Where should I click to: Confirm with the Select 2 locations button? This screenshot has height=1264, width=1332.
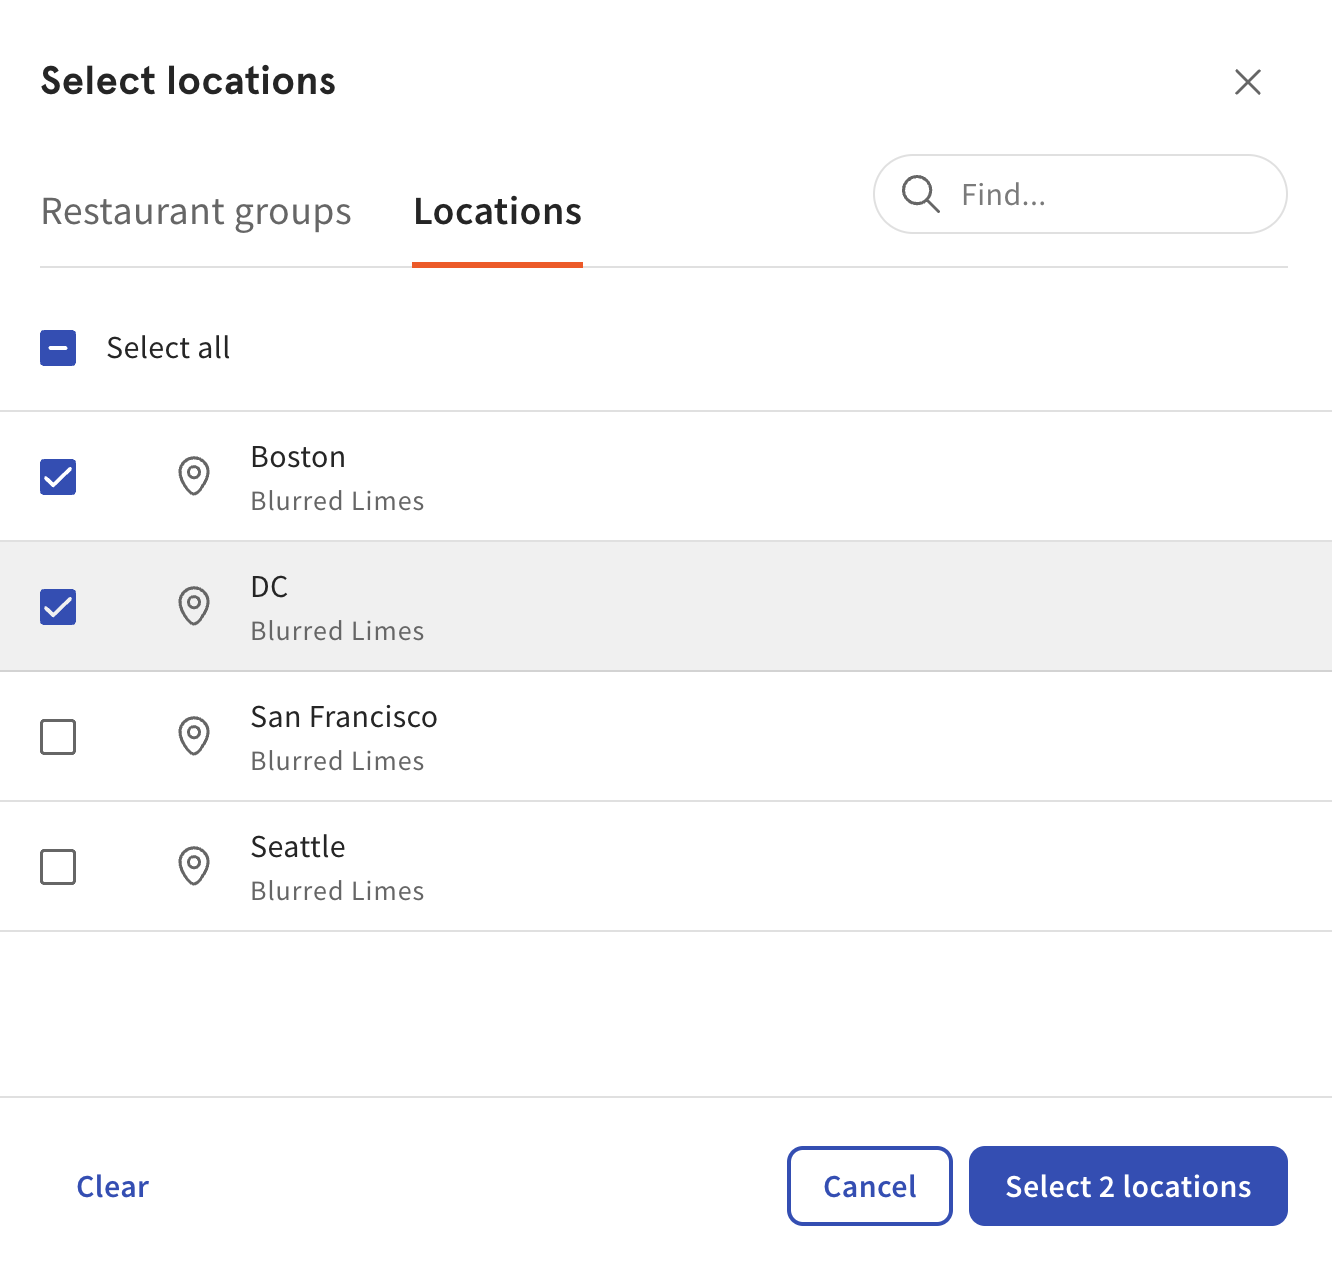coord(1127,1186)
